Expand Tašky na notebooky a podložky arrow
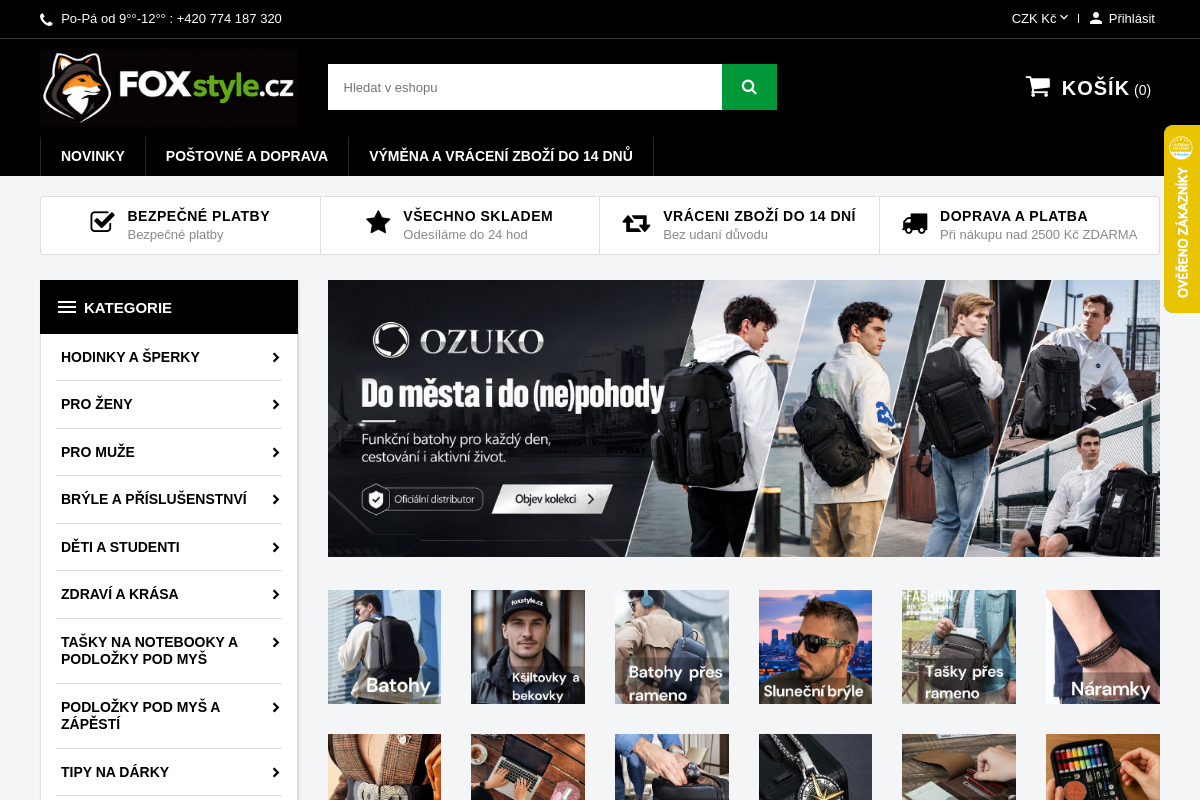The height and width of the screenshot is (800, 1200). [275, 642]
